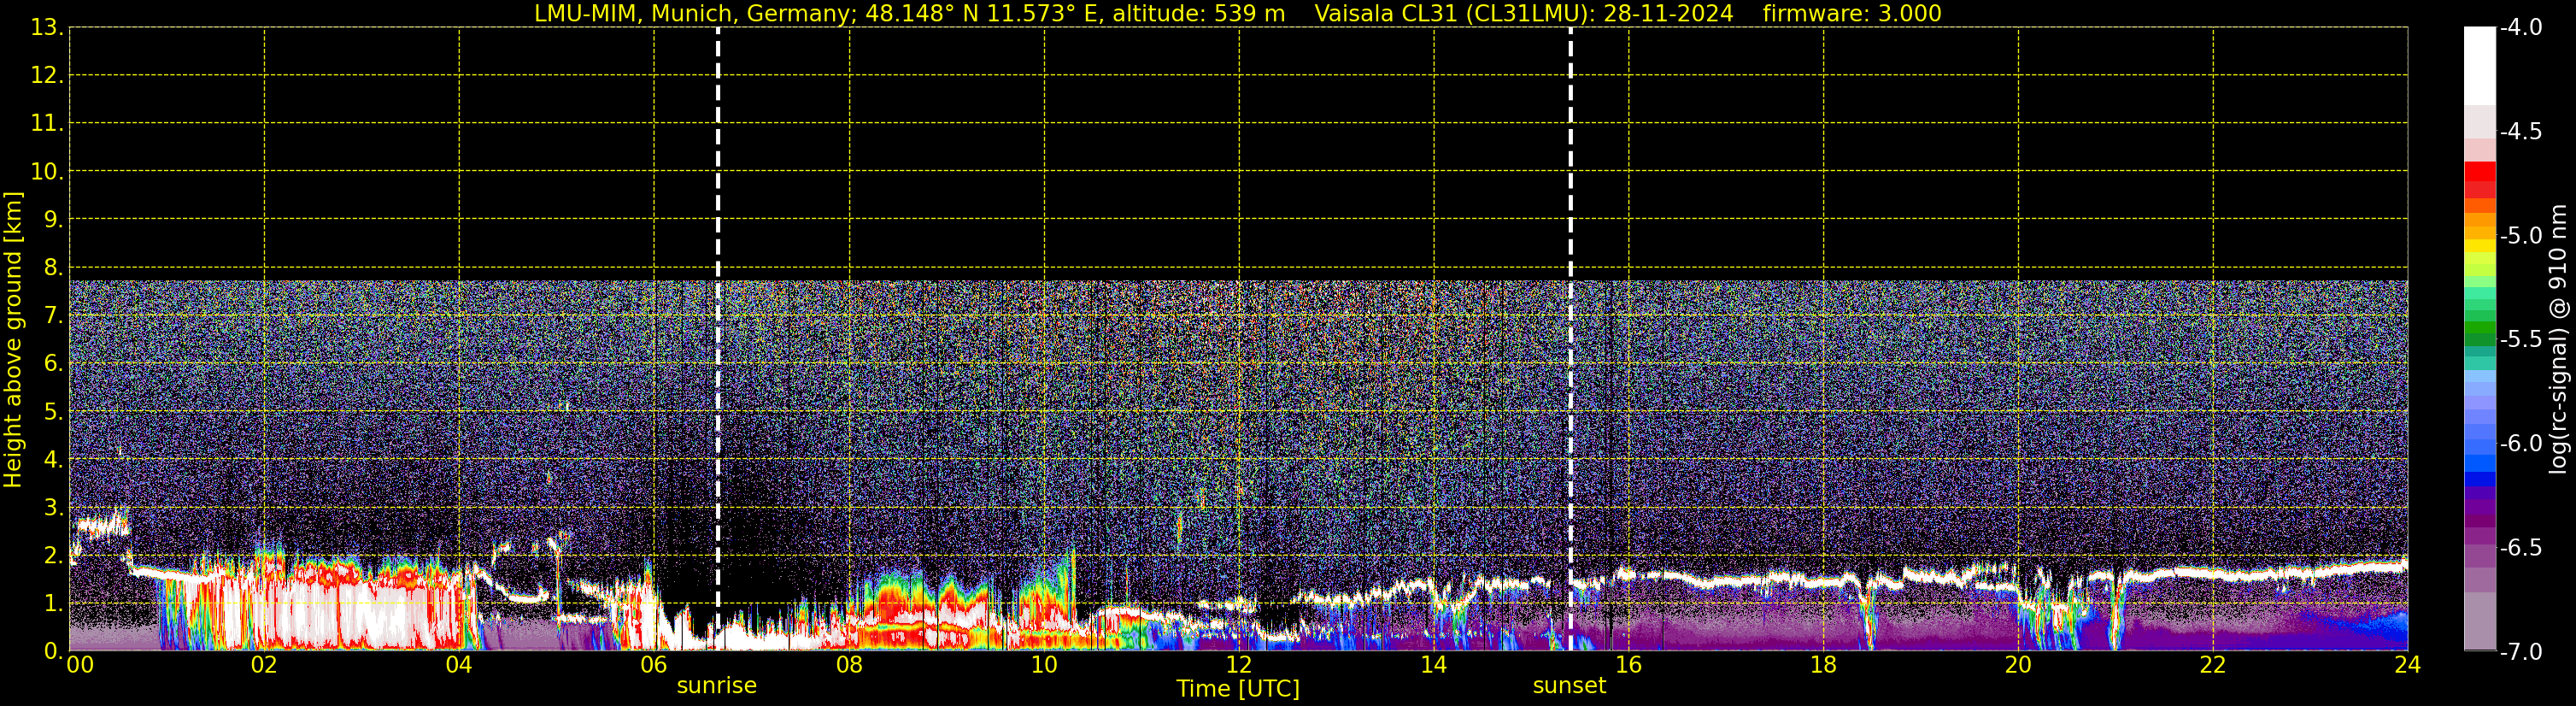Click the '-6.0' colorbar tick label
The width and height of the screenshot is (2576, 706).
pyautogui.click(x=2521, y=443)
